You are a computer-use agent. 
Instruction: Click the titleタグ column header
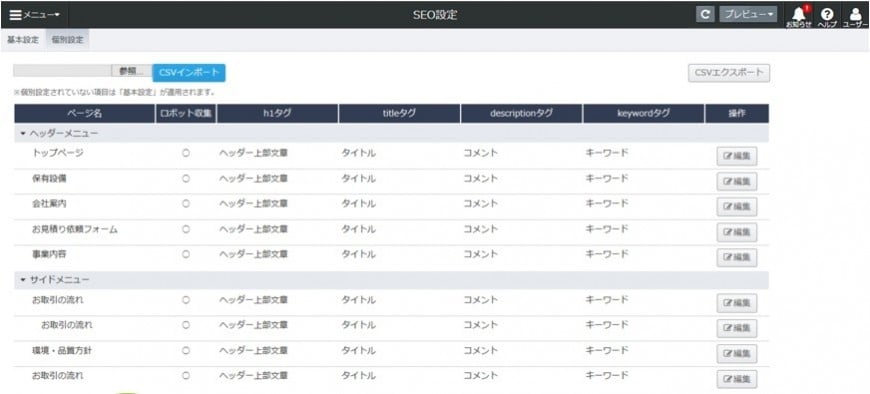[x=399, y=113]
